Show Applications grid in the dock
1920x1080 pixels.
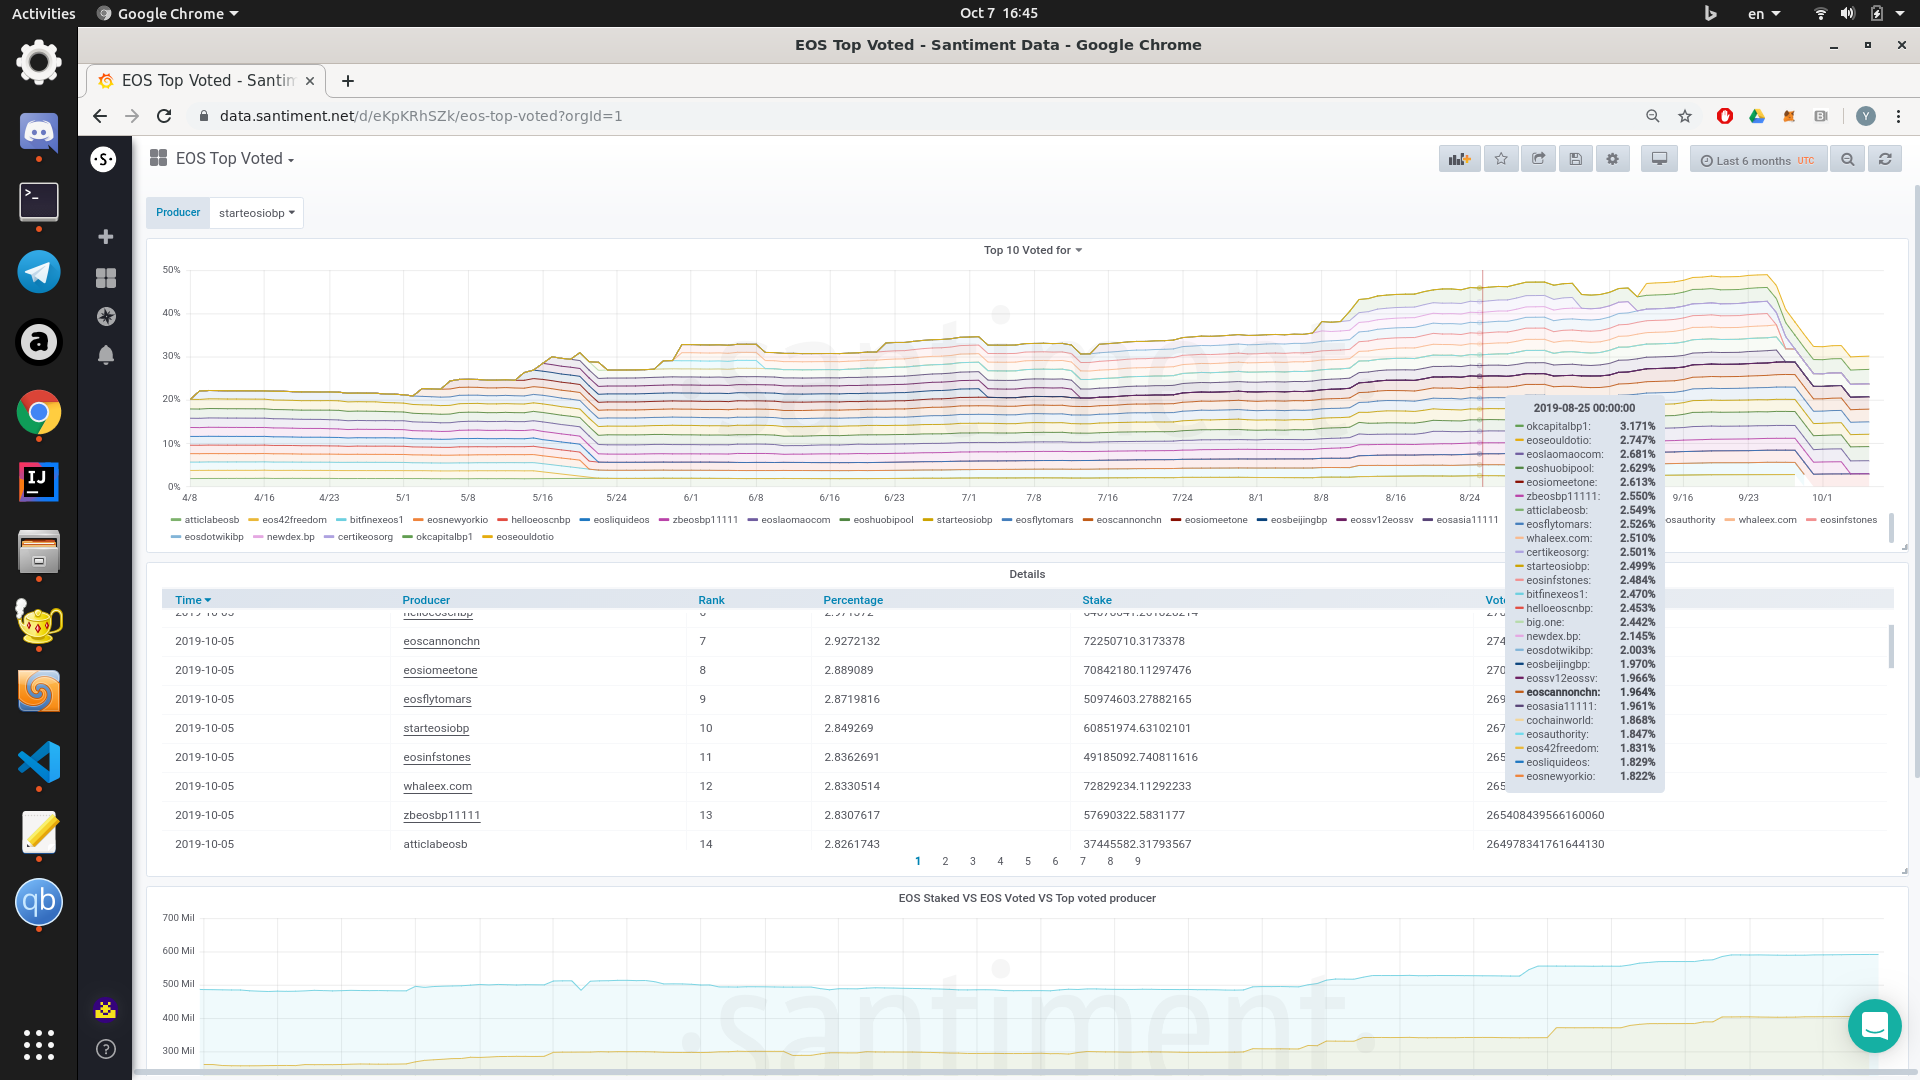(39, 1045)
